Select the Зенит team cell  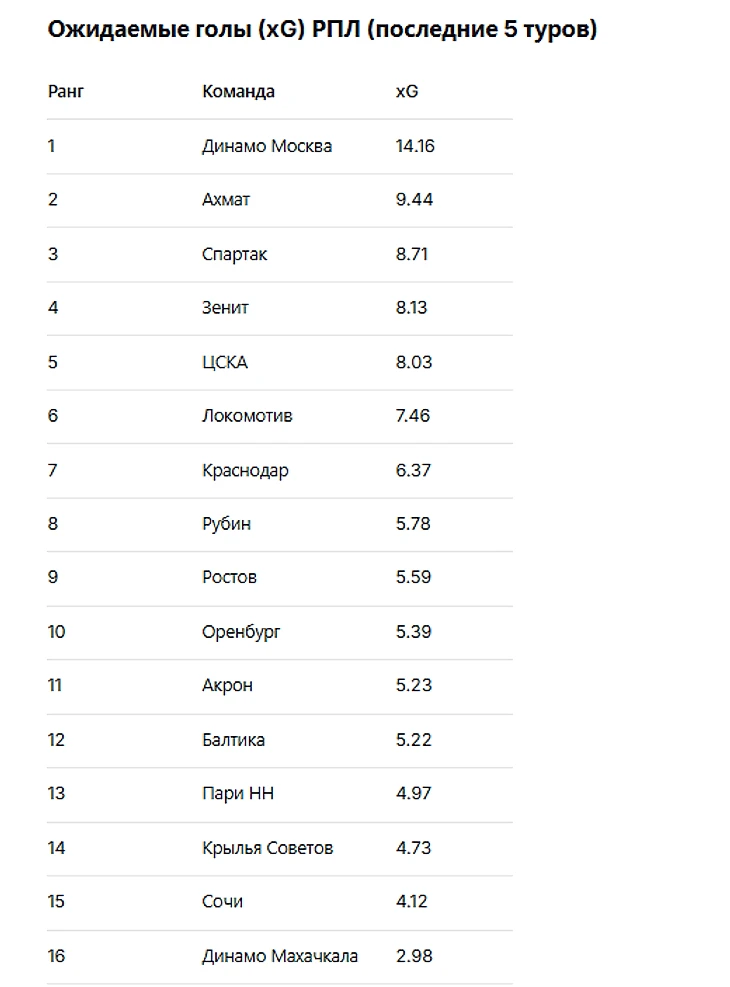[225, 308]
